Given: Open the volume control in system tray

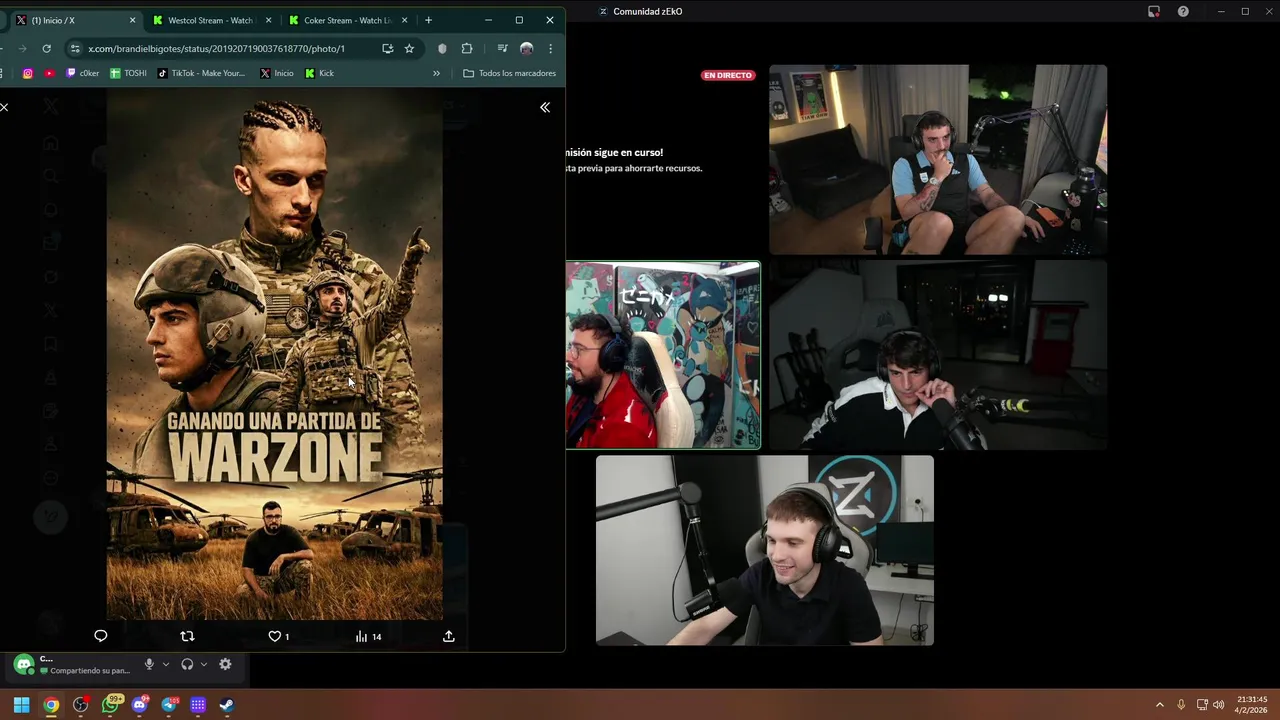Looking at the screenshot, I should [x=1218, y=705].
